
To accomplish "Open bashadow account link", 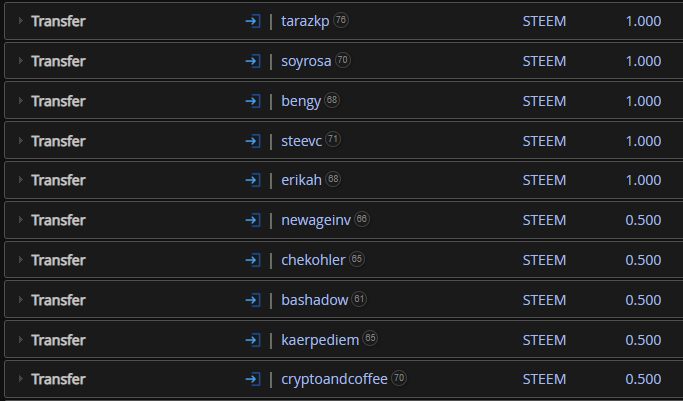I will [314, 300].
